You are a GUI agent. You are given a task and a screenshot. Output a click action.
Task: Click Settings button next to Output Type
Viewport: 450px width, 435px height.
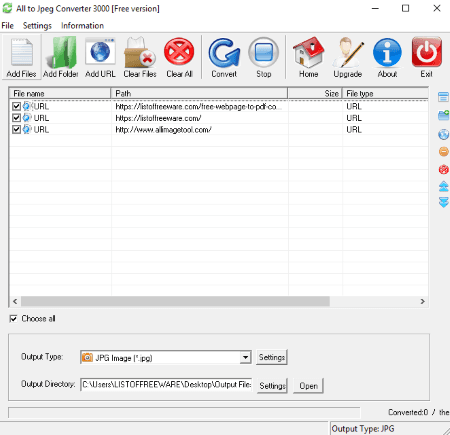(272, 357)
